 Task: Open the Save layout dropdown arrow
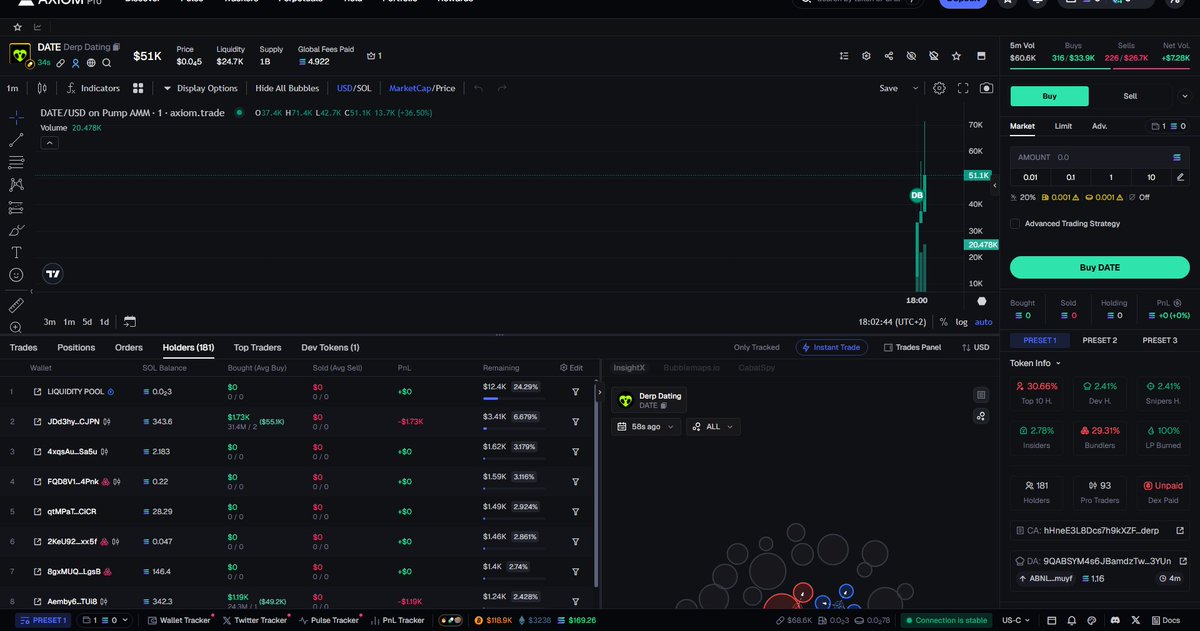click(916, 88)
